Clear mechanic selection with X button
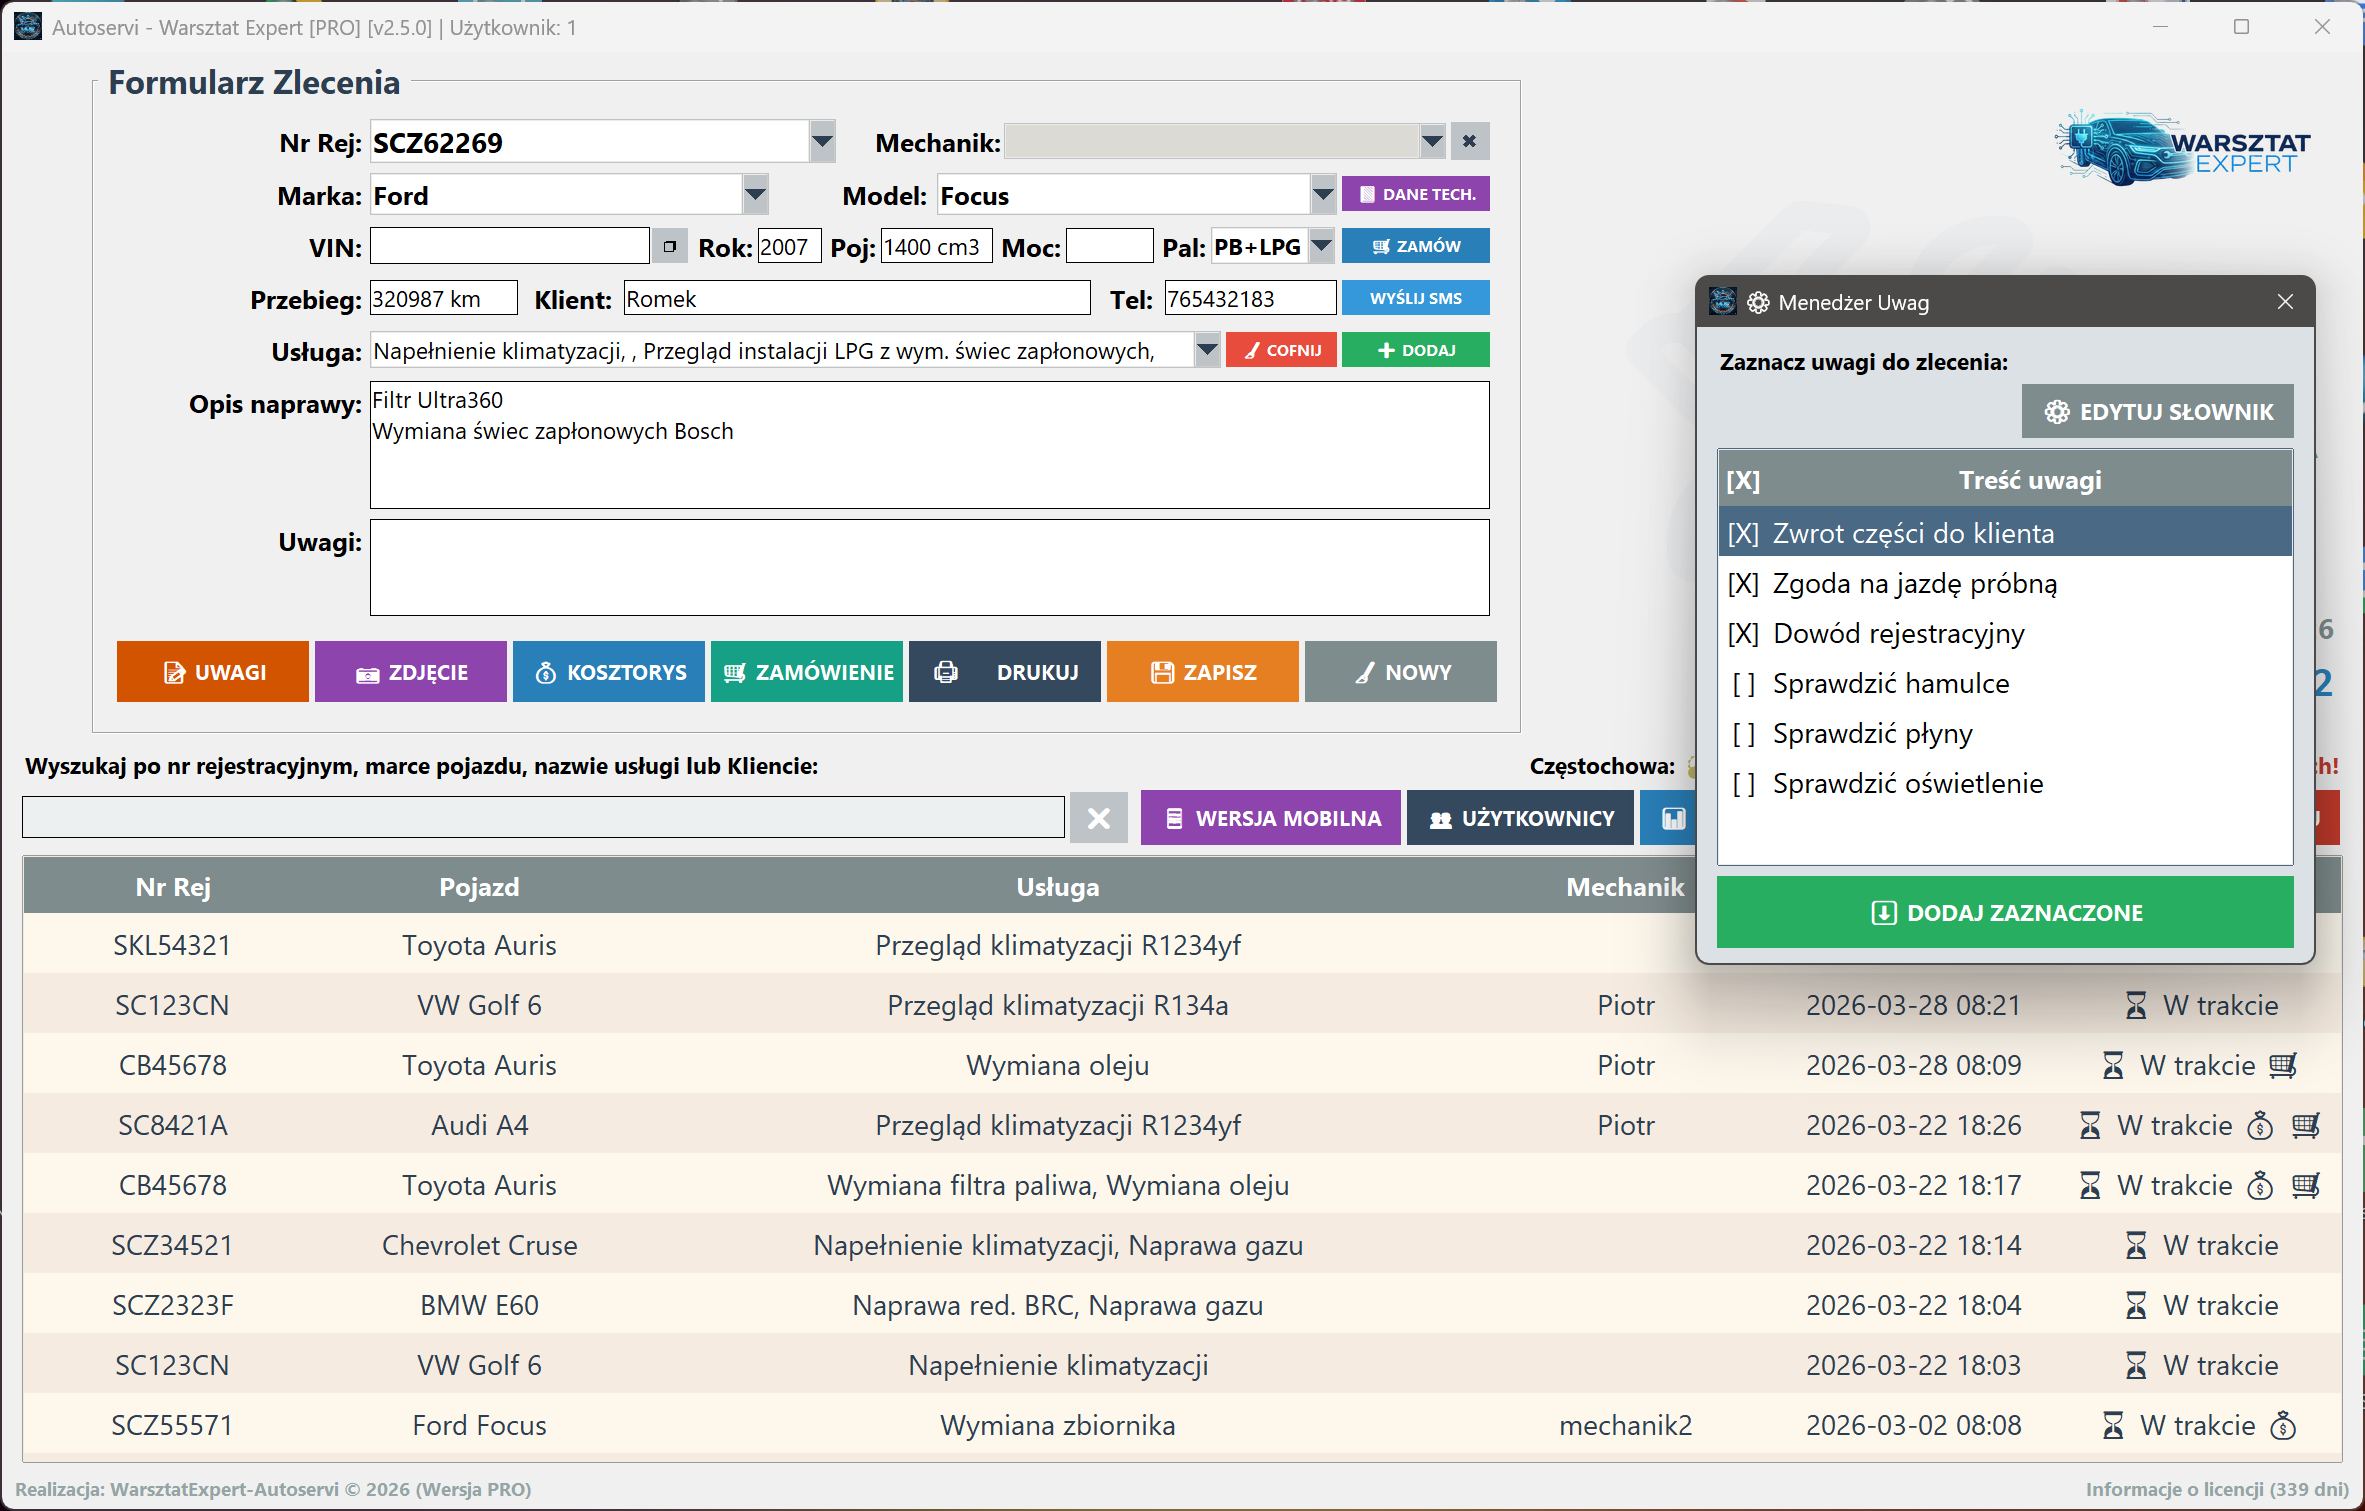The image size is (2365, 1511). (1469, 142)
